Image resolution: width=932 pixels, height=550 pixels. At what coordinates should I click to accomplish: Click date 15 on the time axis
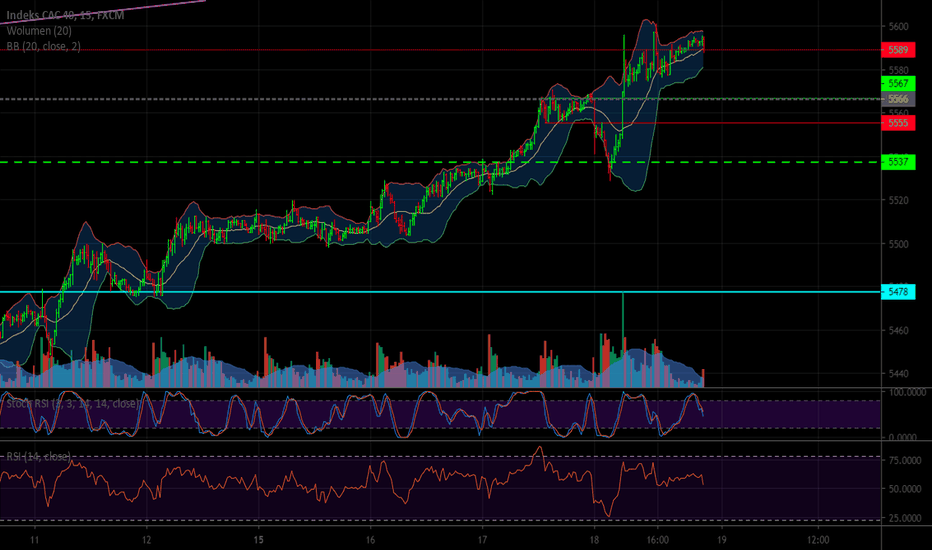(x=259, y=540)
